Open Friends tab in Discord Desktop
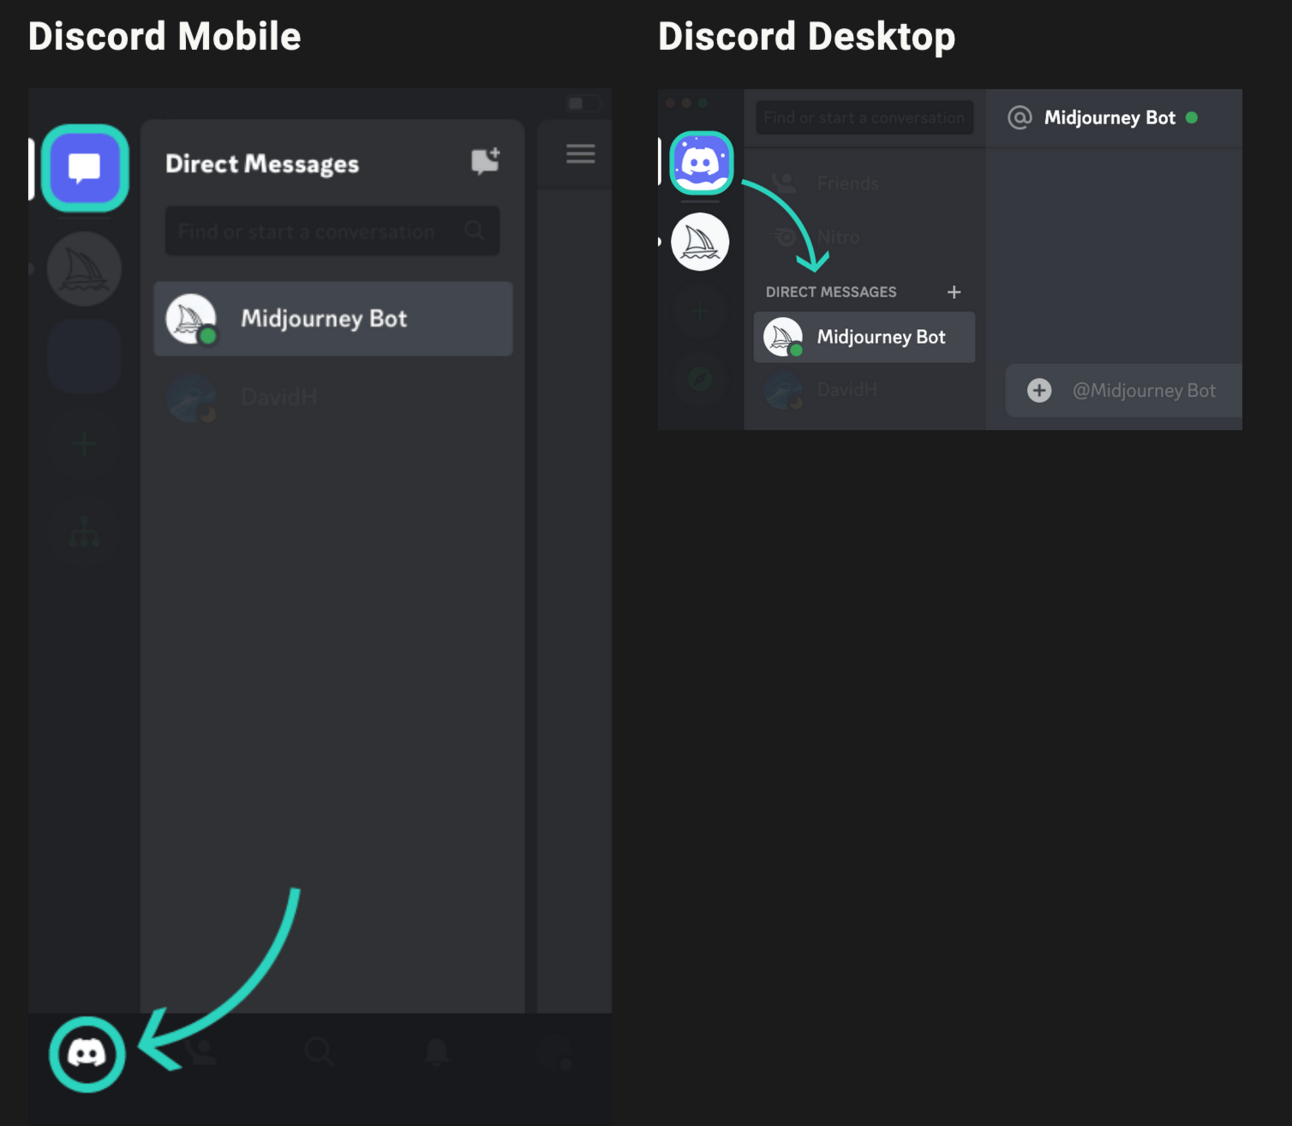 click(864, 183)
